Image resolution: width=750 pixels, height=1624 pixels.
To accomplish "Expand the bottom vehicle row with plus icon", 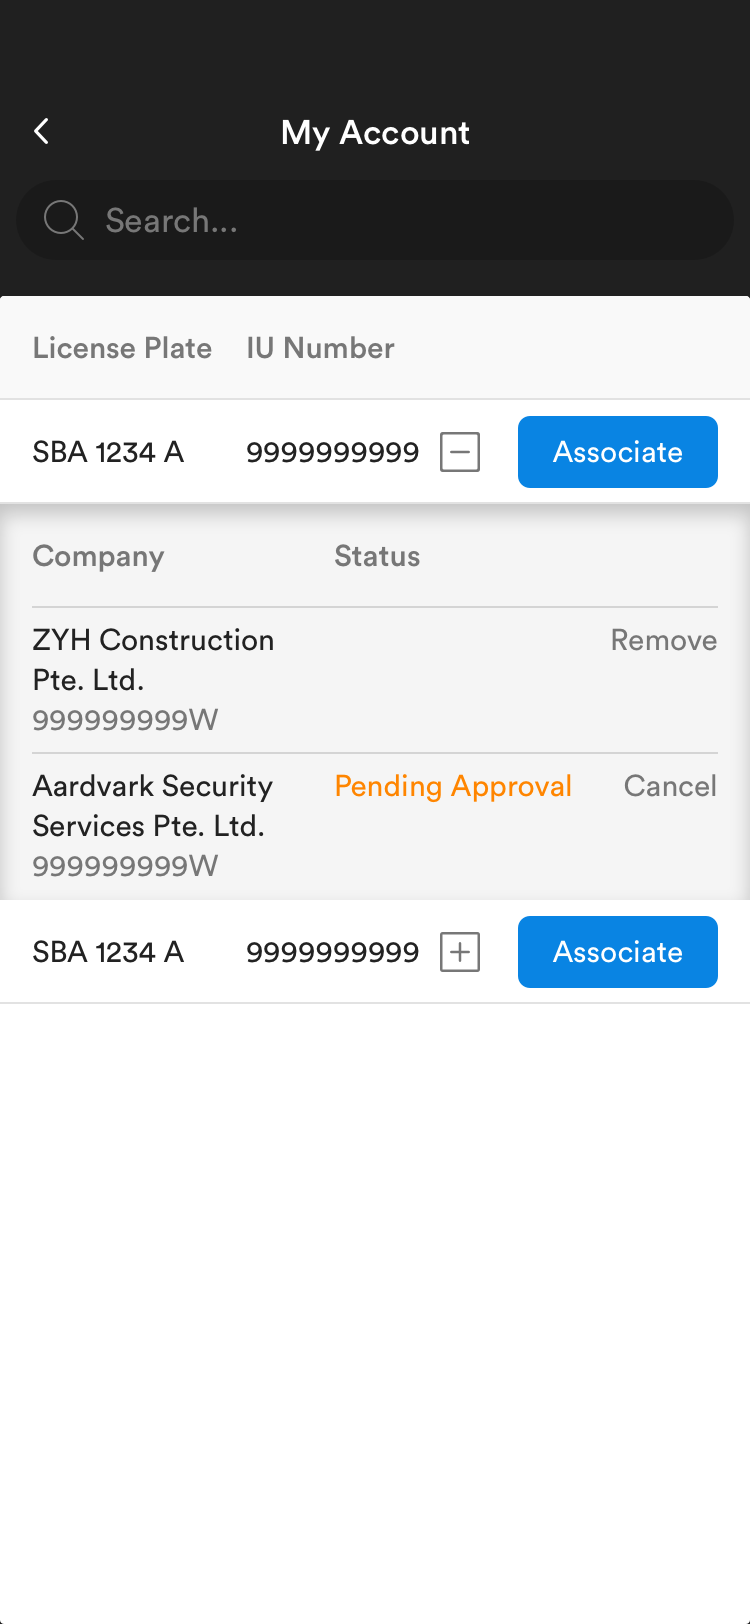I will click(x=460, y=952).
